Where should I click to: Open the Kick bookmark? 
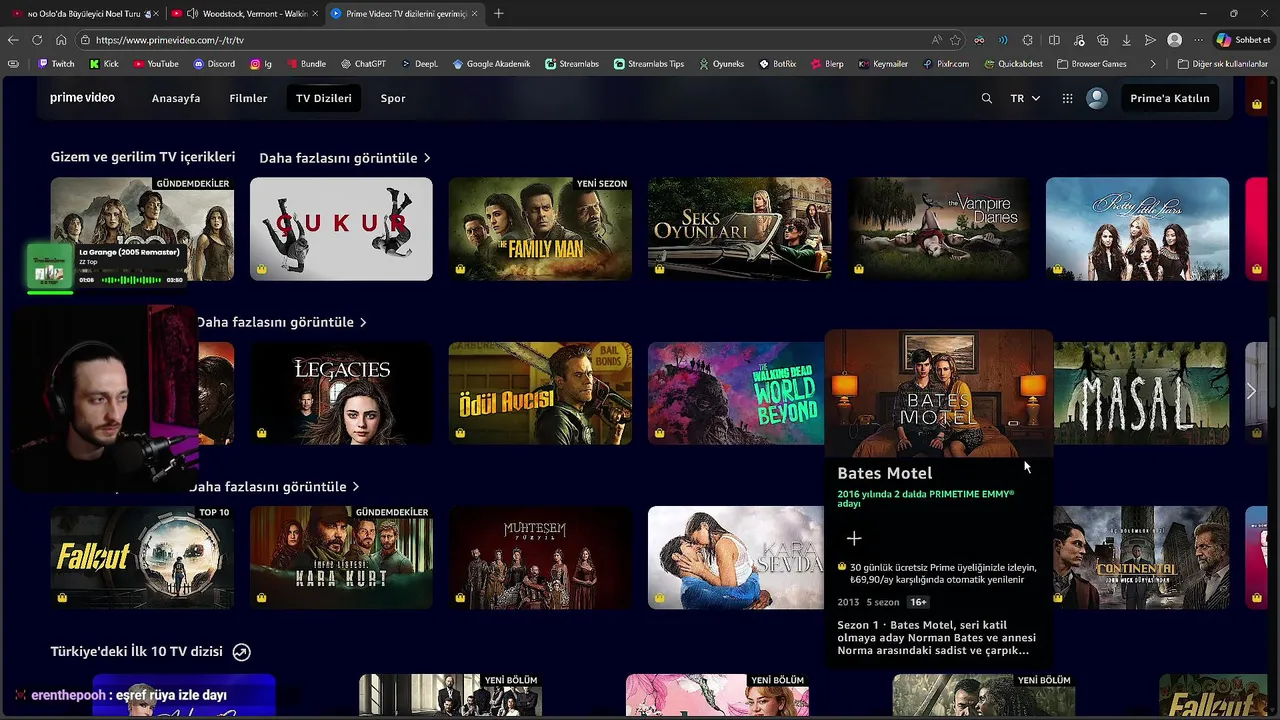(104, 64)
